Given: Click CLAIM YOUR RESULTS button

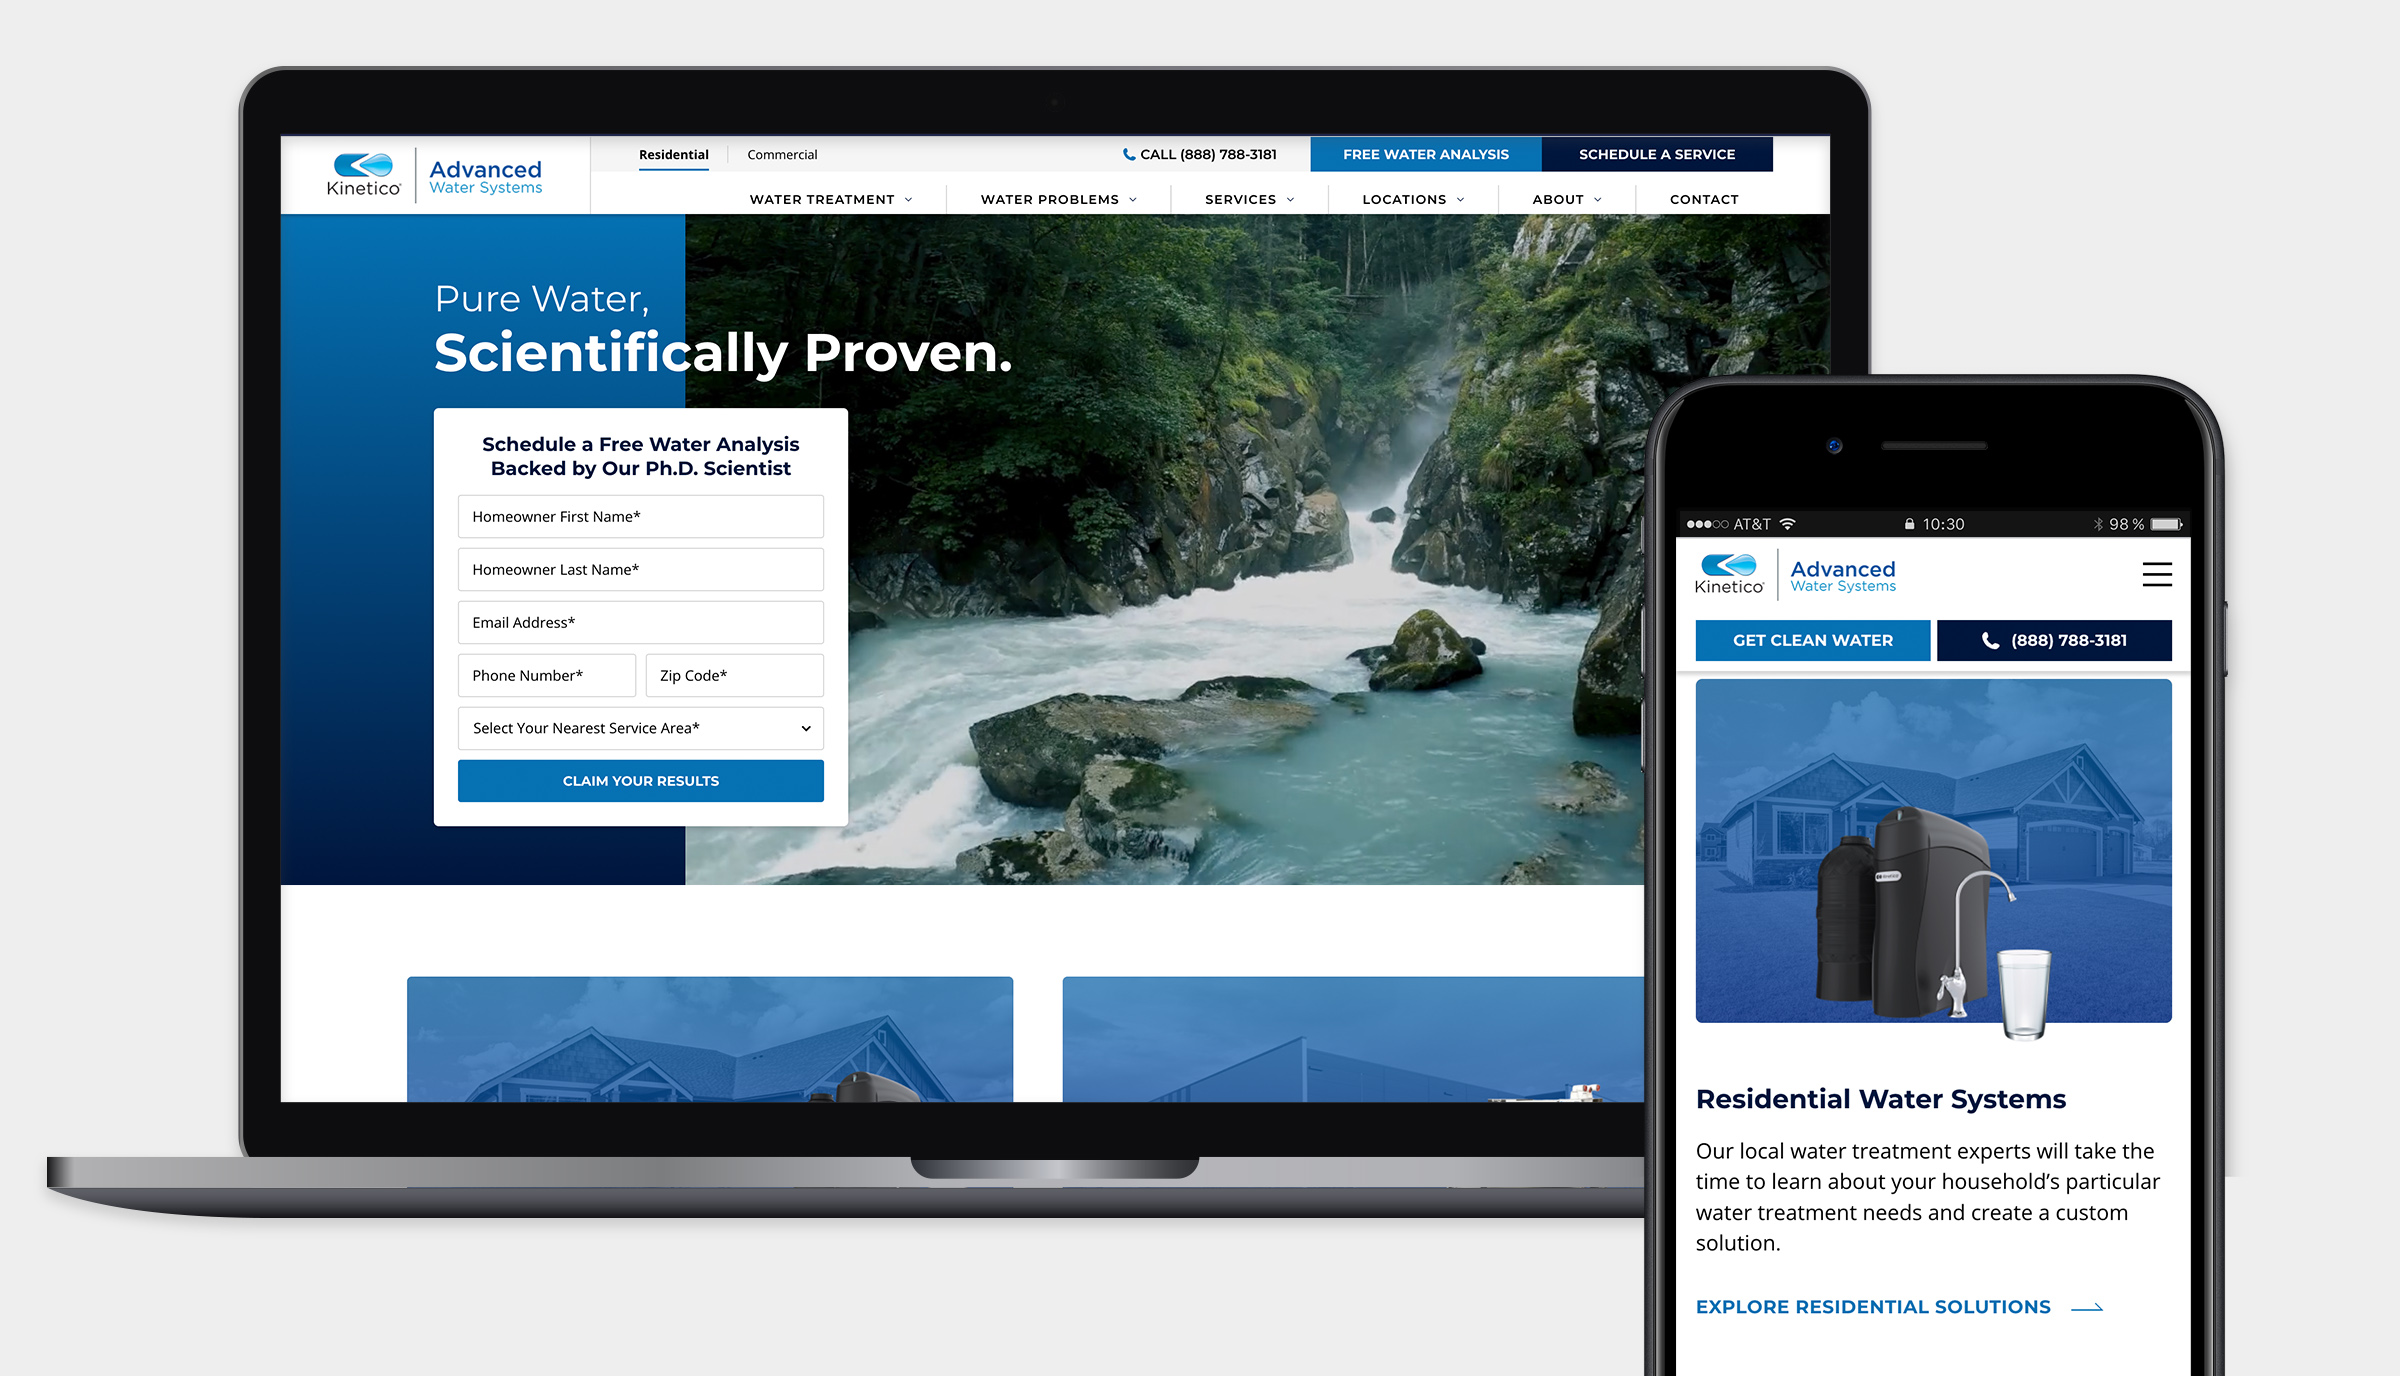Looking at the screenshot, I should [640, 781].
